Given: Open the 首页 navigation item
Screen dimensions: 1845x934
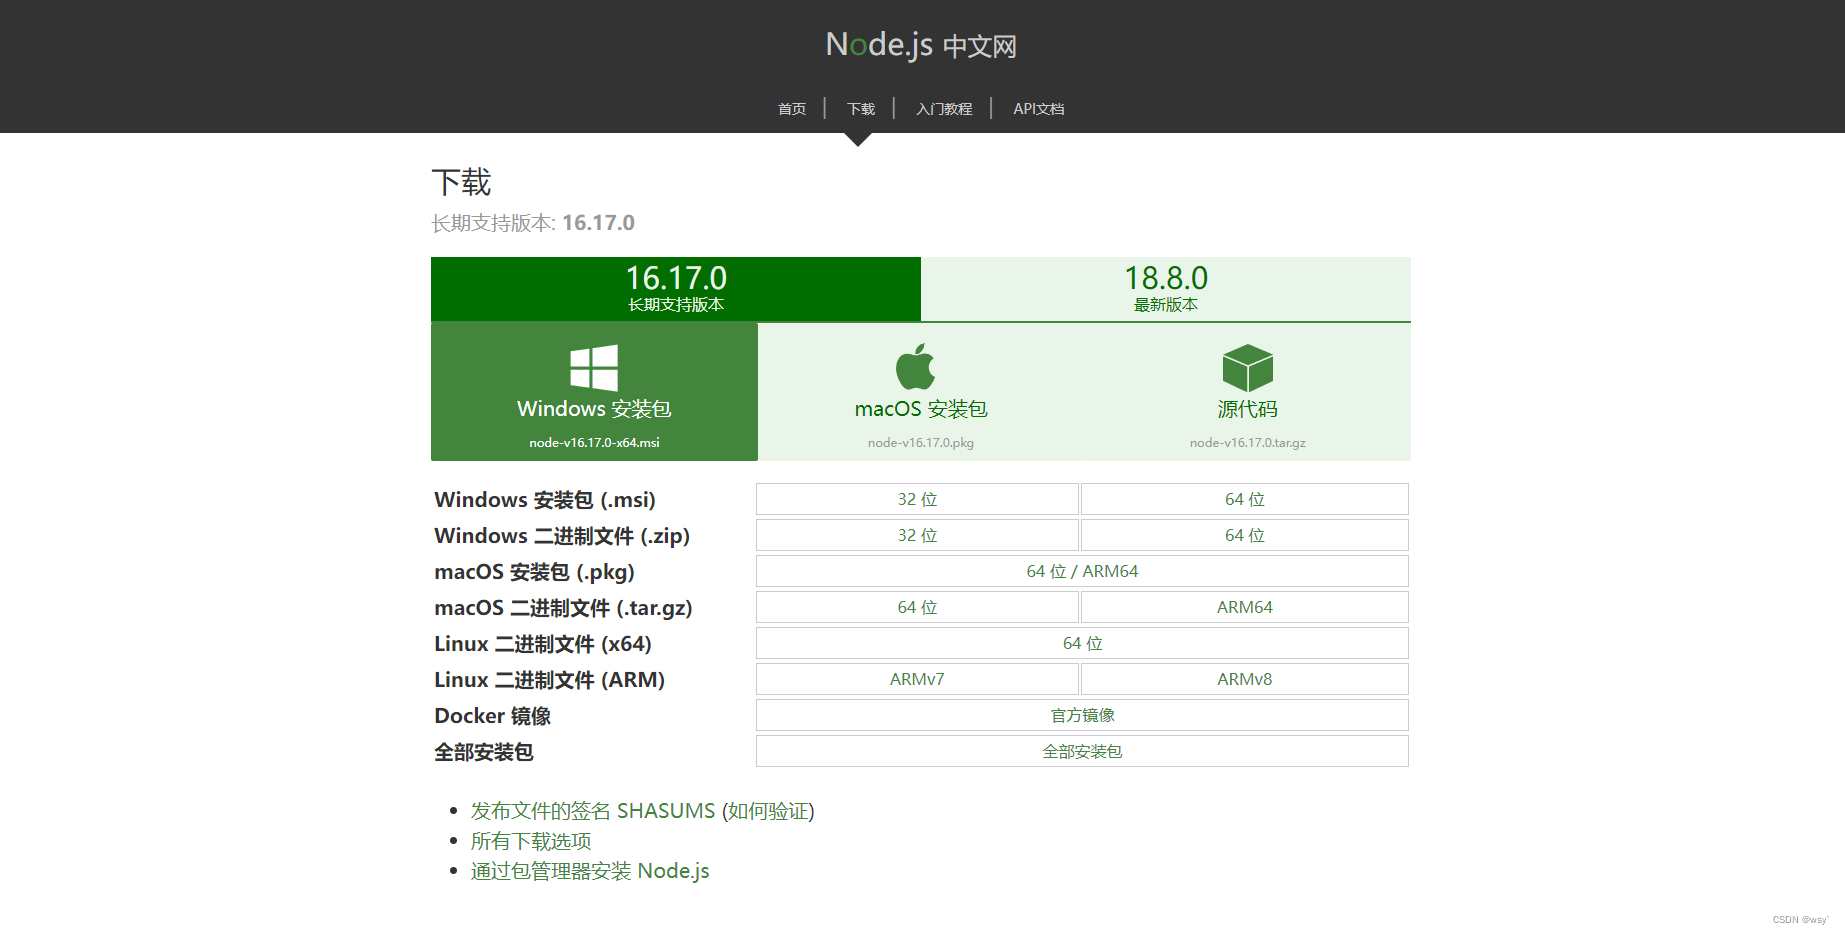Looking at the screenshot, I should point(792,109).
